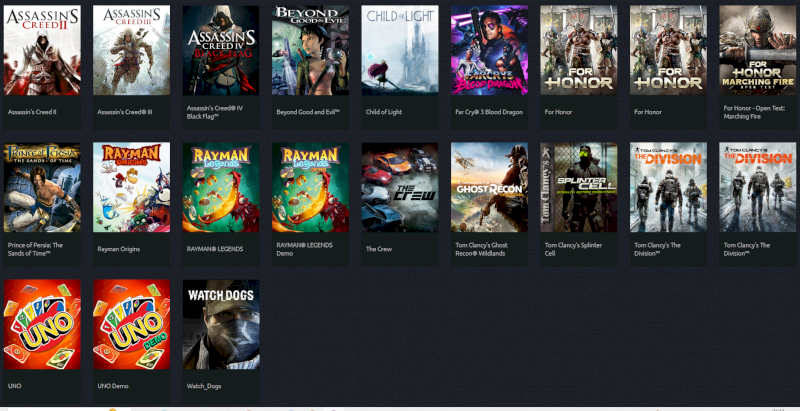Select the Rayman Legends Demo cover

click(310, 187)
